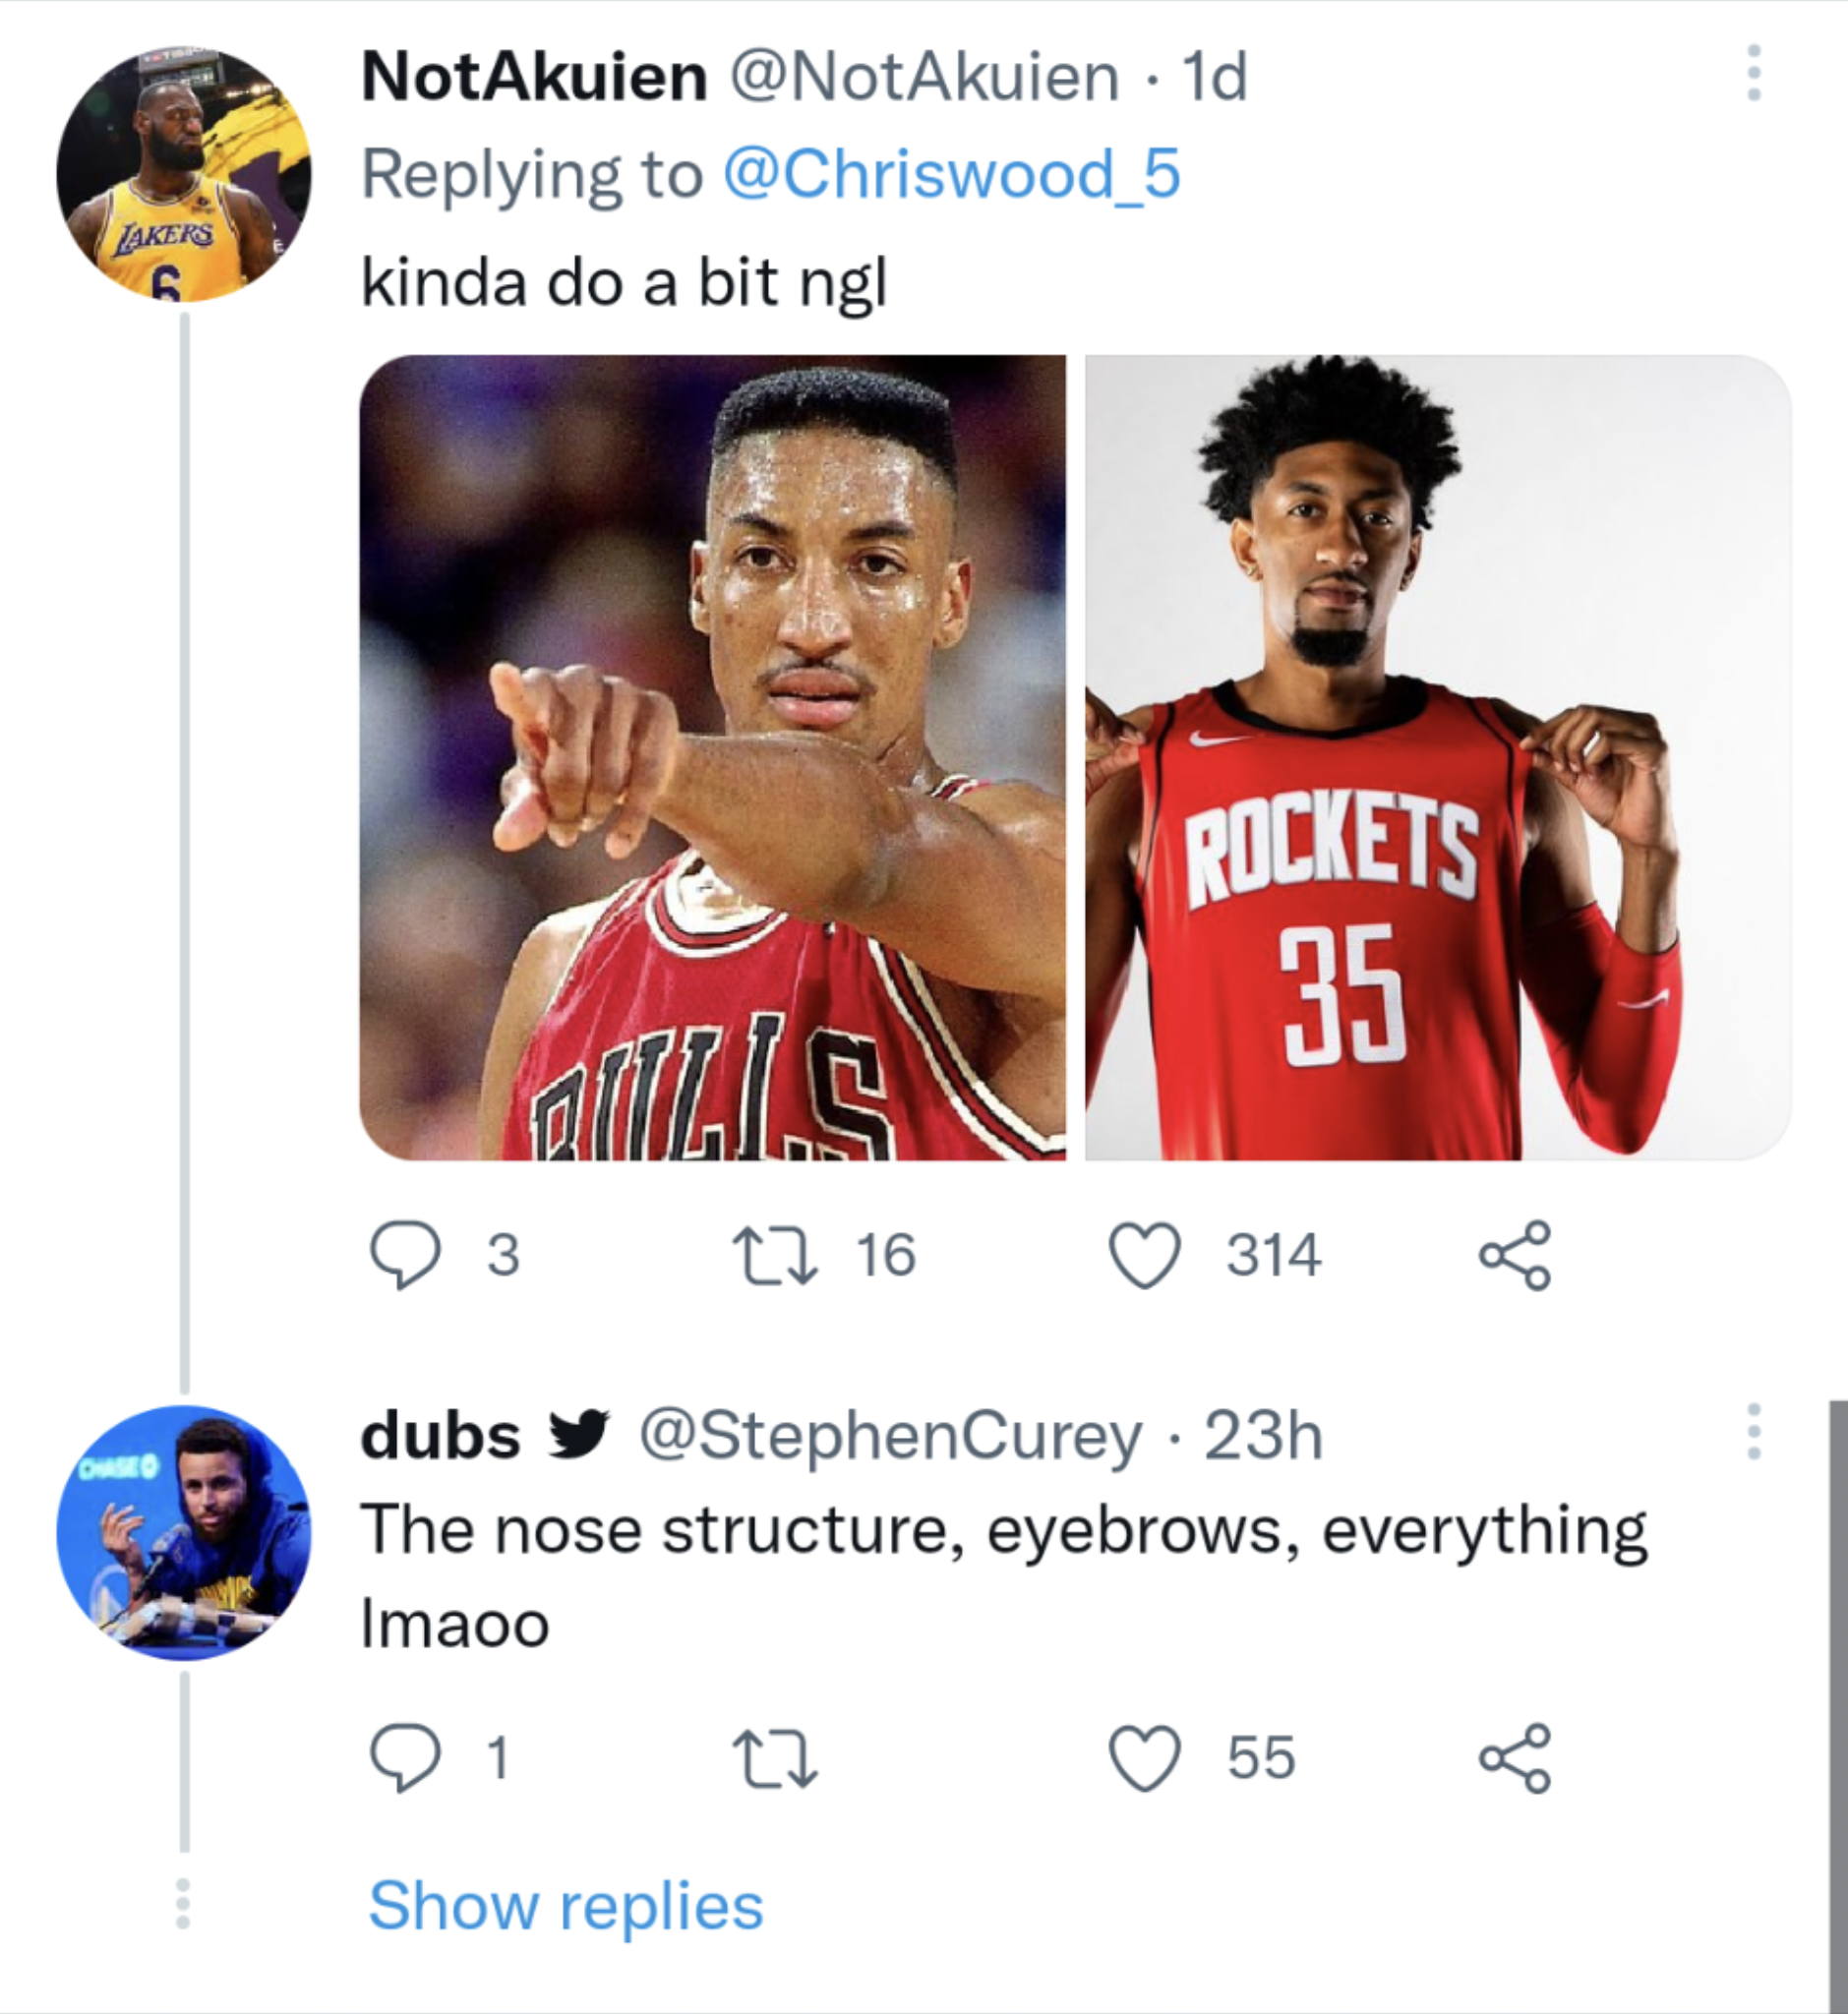View the Bulls jersey photo
This screenshot has height=2014, width=1848.
[712, 757]
